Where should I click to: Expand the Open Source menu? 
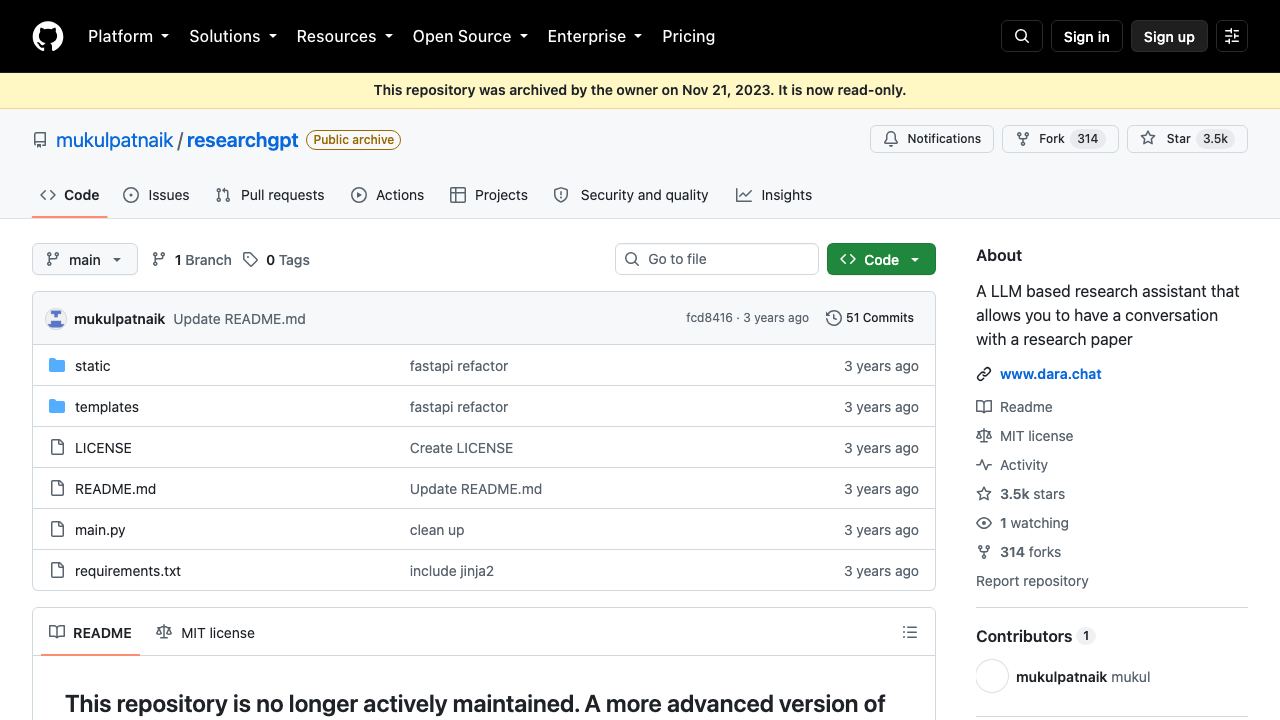pyautogui.click(x=470, y=36)
